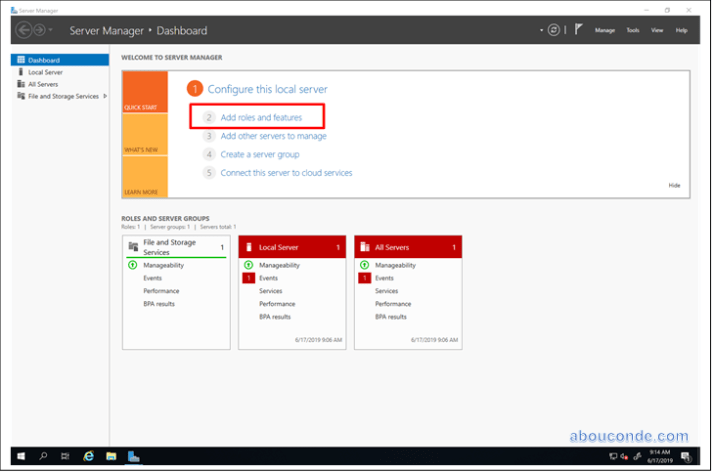Image resolution: width=714 pixels, height=472 pixels.
Task: Open the Tools menu
Action: (632, 30)
